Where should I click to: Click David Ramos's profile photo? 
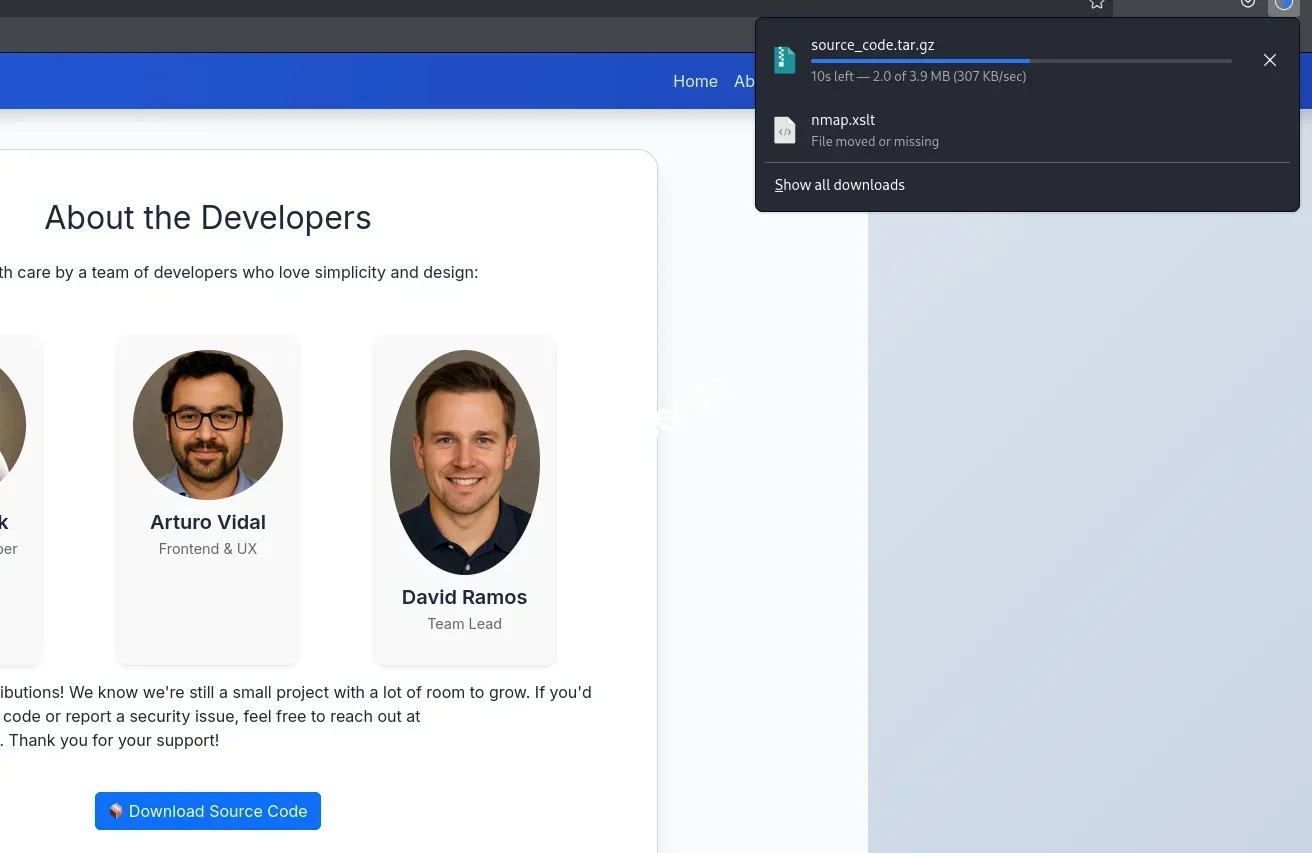(464, 462)
